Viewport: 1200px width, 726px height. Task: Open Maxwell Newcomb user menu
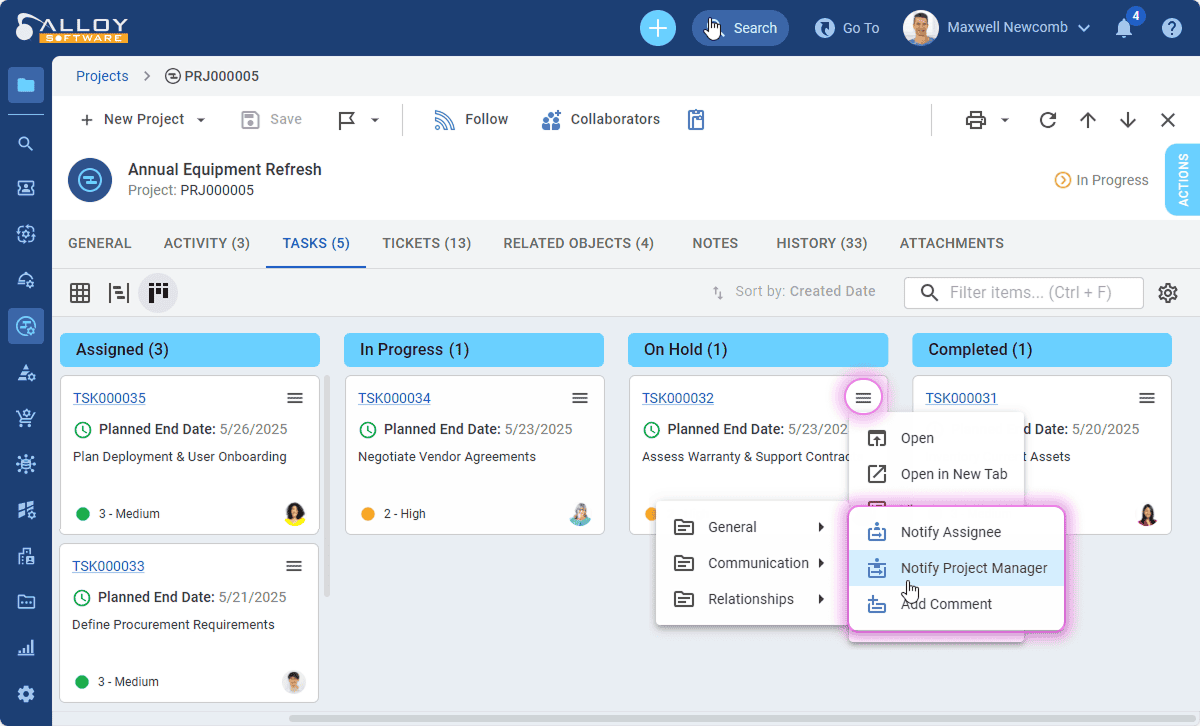click(x=996, y=28)
